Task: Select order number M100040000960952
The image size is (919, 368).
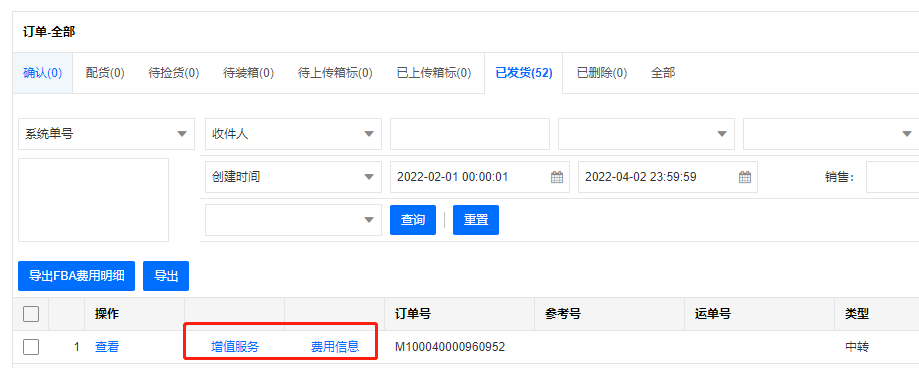Action: pos(450,347)
